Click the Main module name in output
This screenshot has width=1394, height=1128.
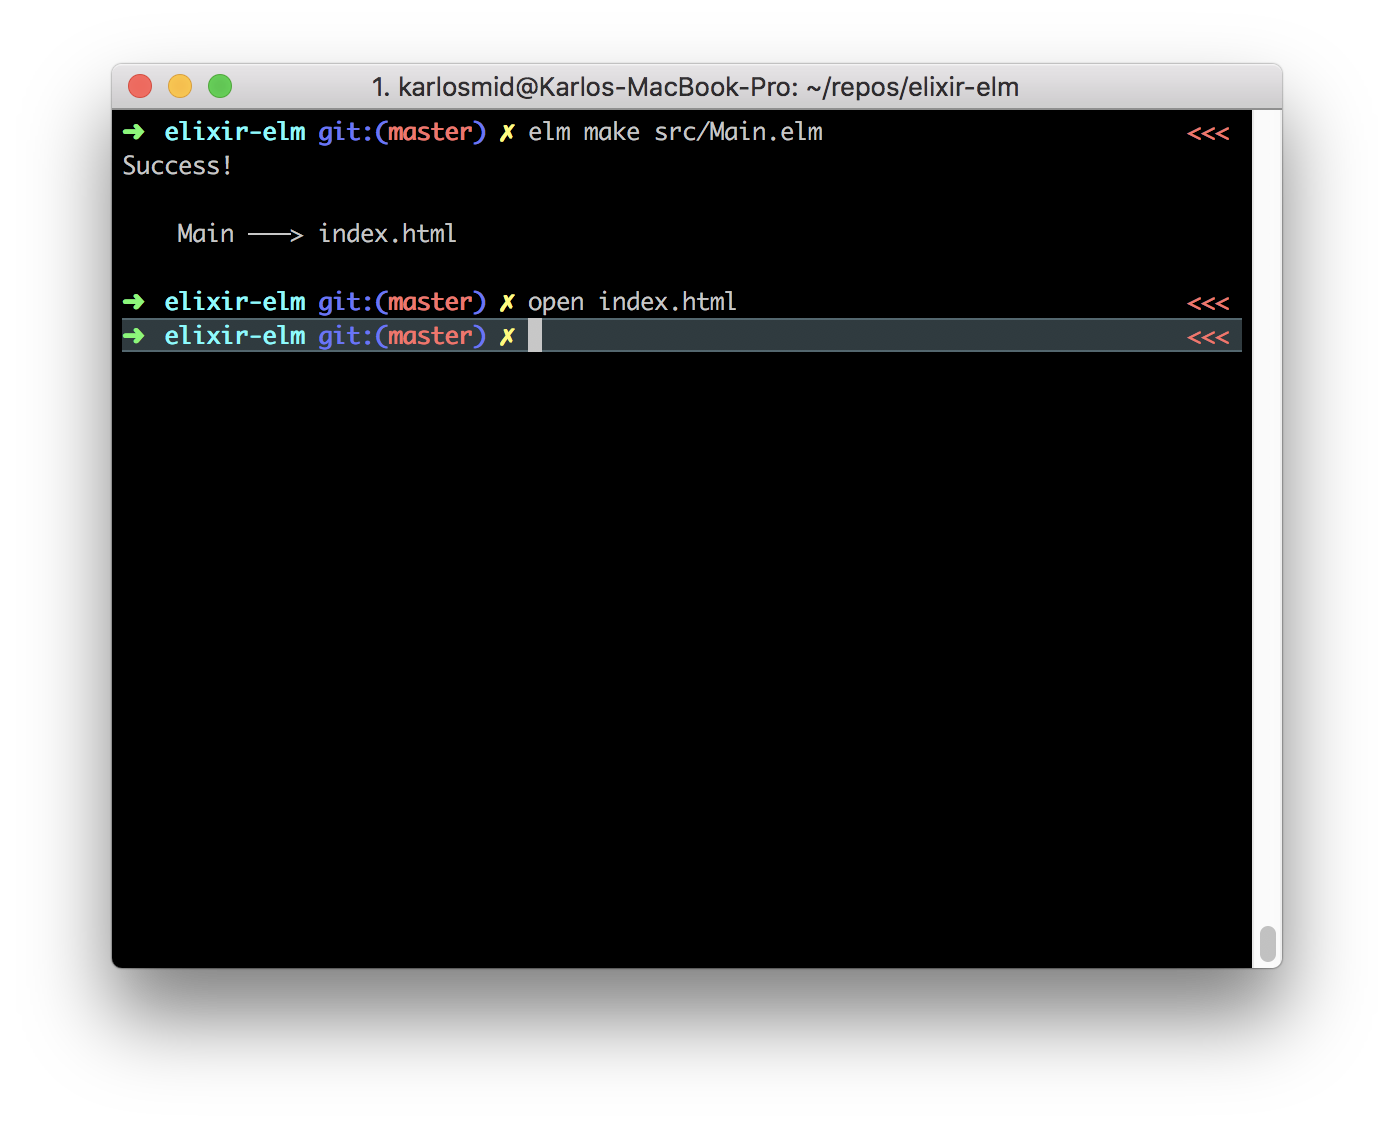[204, 233]
